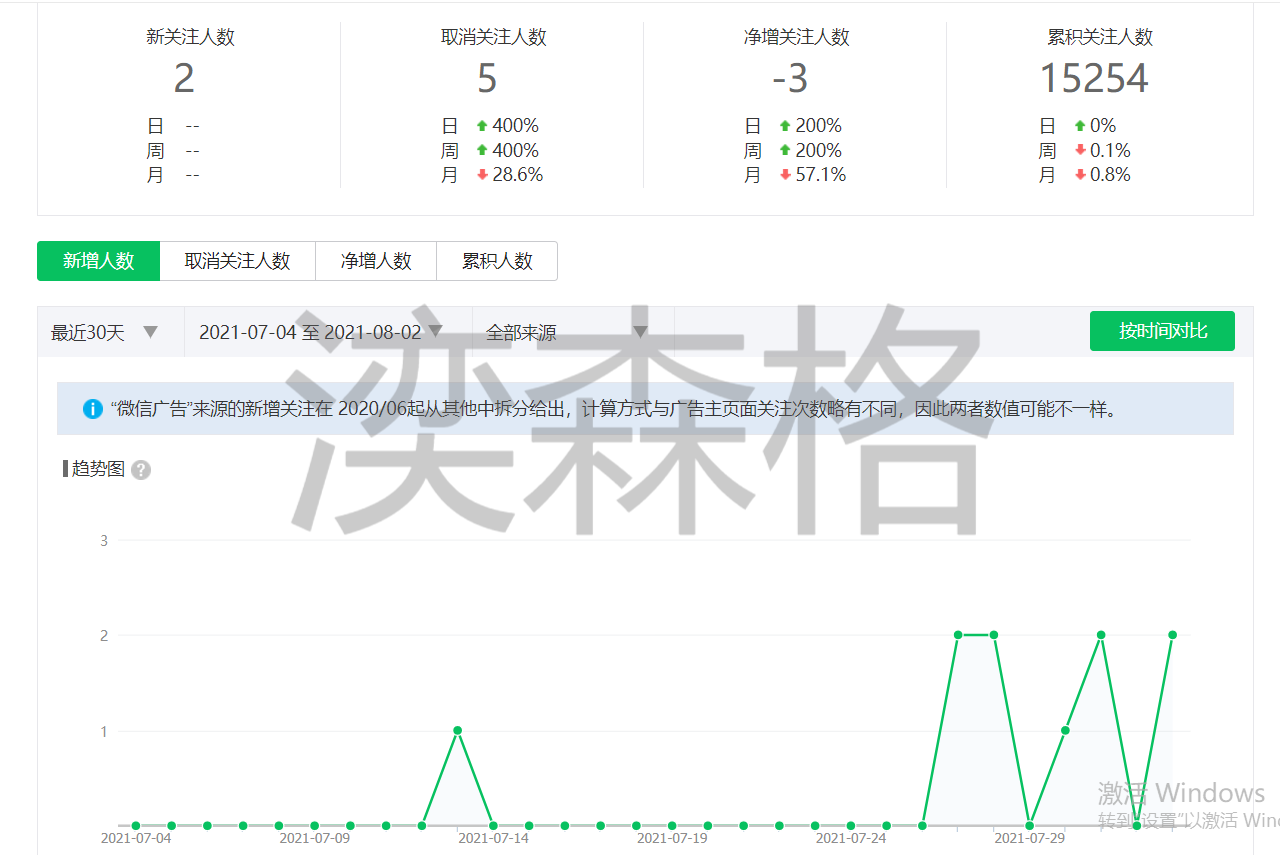Screen dimensions: 1280x855
Task: Click the green up arrow beside 0% under 累积关注人数
Action: coord(1080,126)
